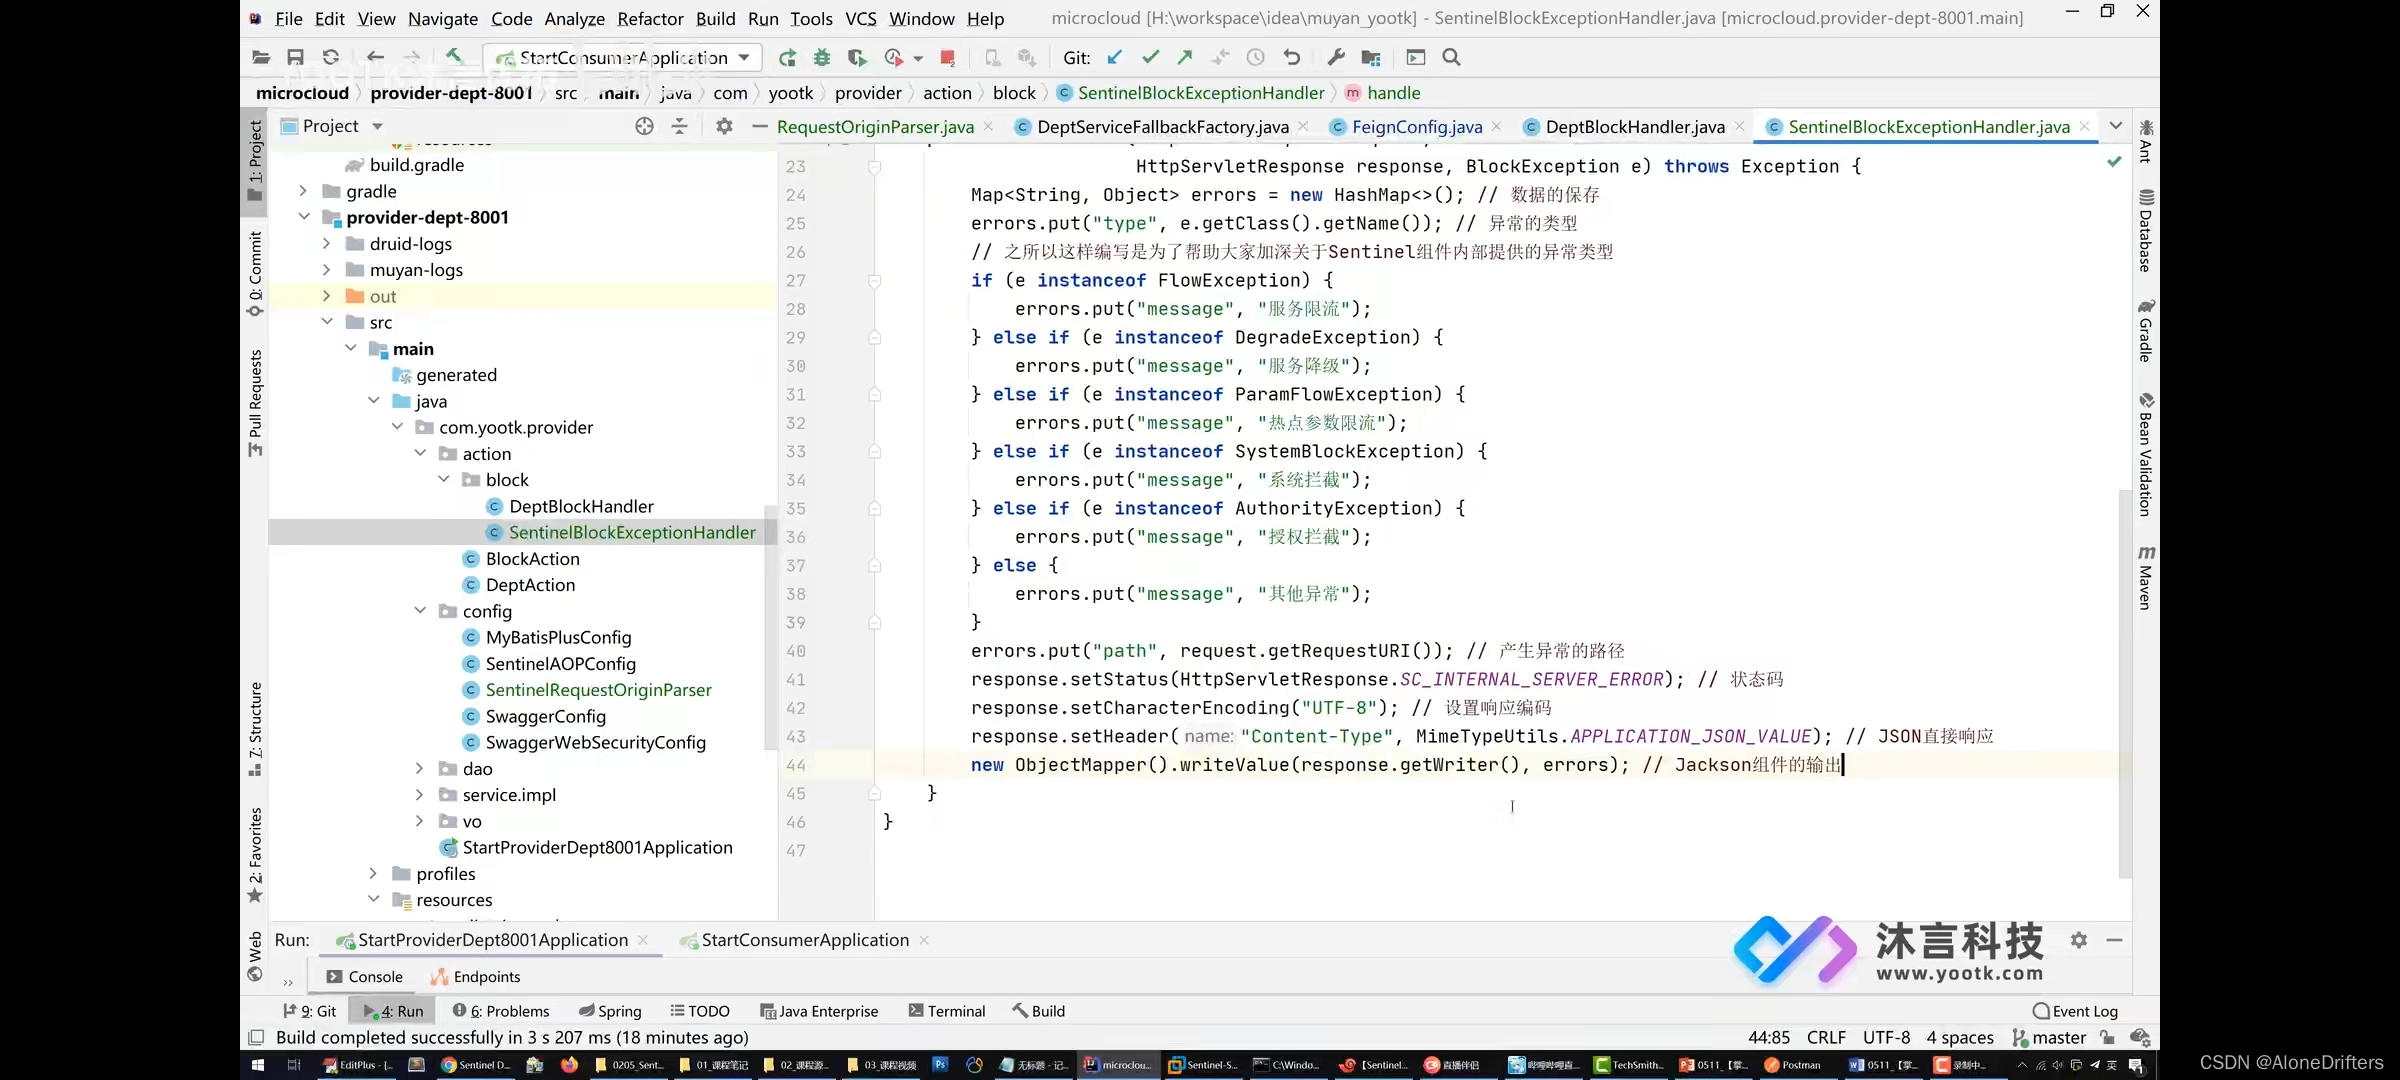The image size is (2400, 1080).
Task: Switch to DeptServiceFallbackFactory.java tab
Action: (1162, 127)
